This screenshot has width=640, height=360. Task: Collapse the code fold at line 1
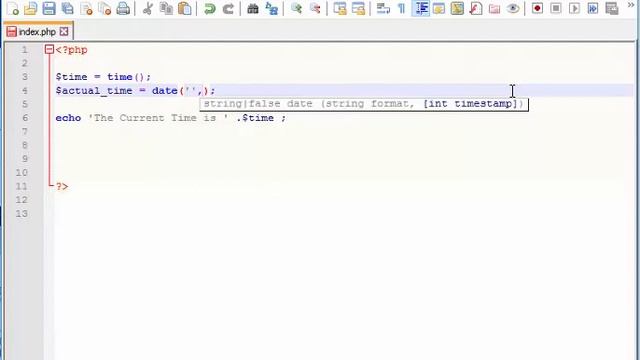click(49, 50)
